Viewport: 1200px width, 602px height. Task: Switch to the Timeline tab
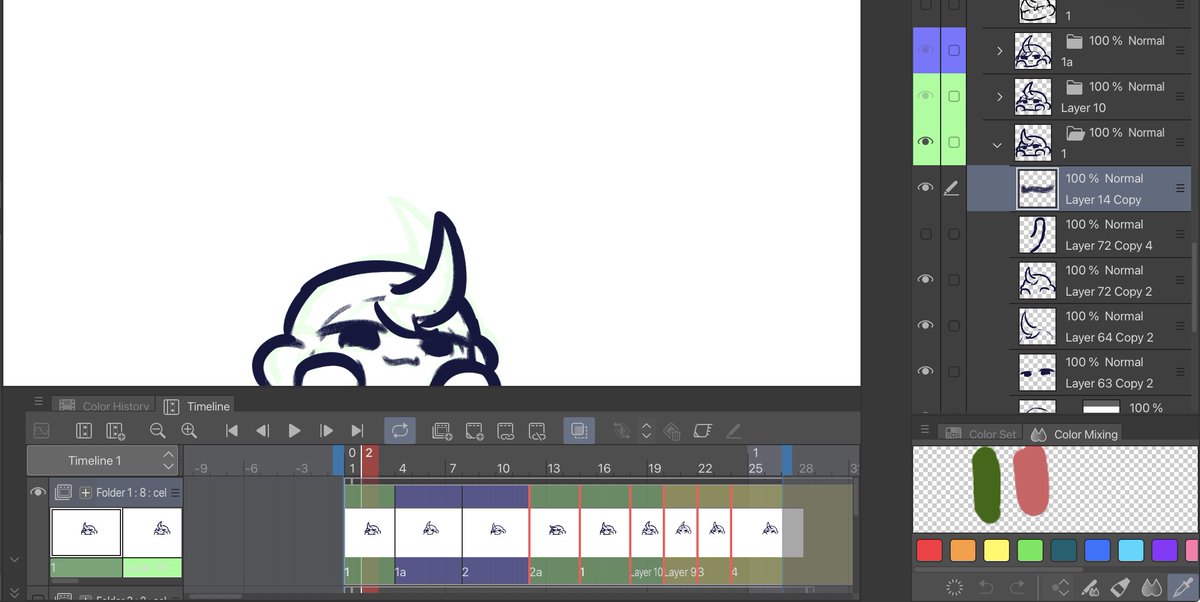coord(198,406)
